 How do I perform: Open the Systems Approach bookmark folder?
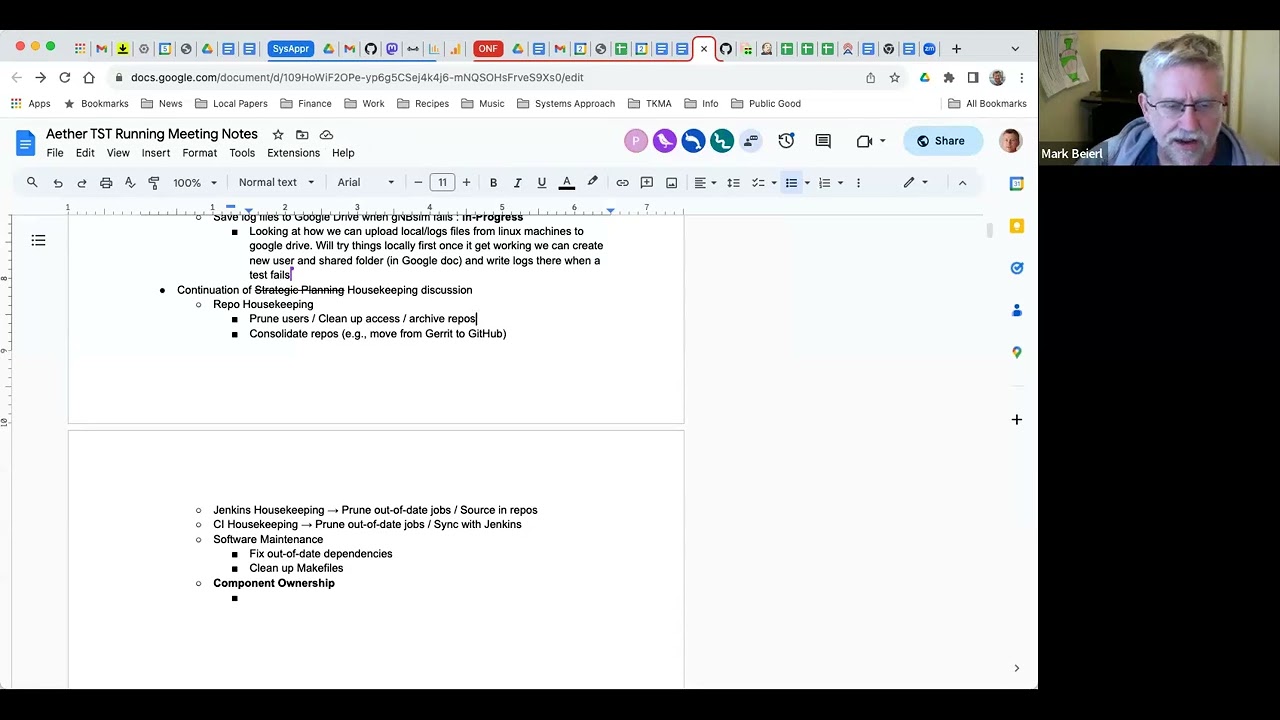(565, 103)
